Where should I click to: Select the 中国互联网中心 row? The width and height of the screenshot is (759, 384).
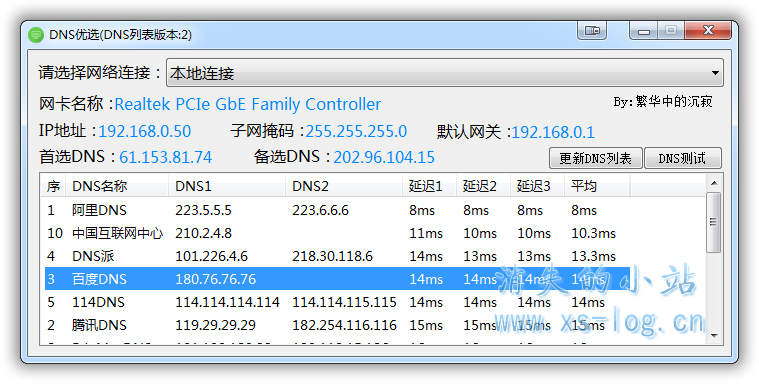click(337, 233)
